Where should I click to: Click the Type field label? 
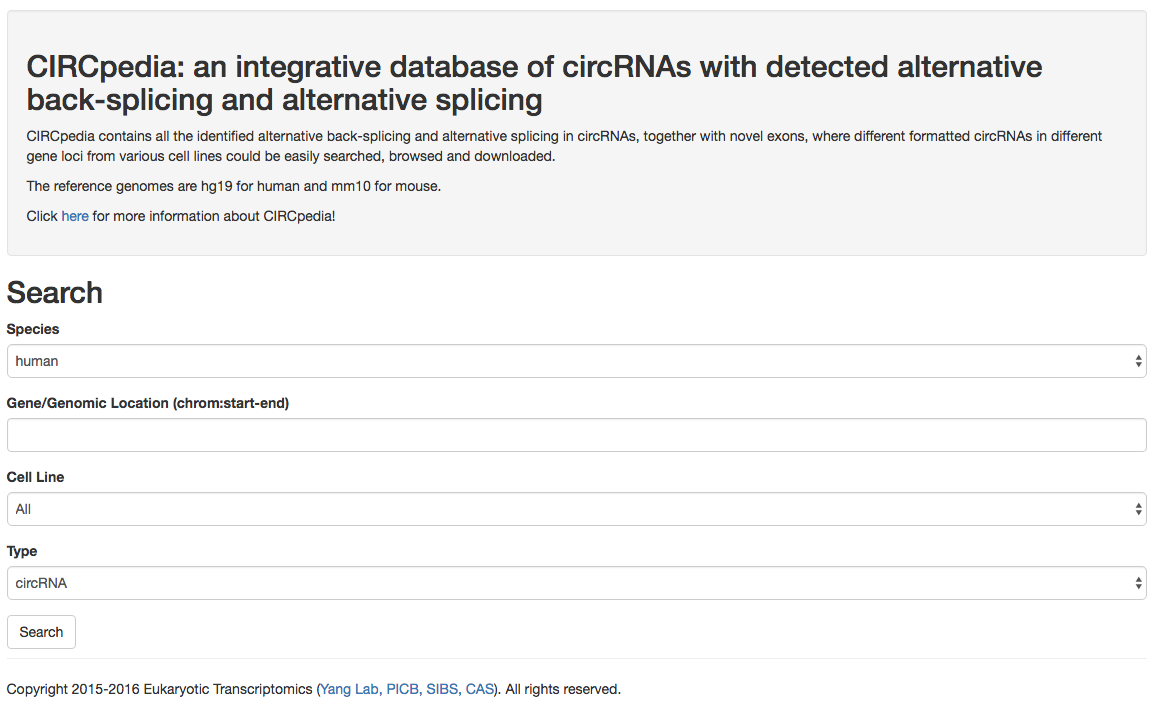[22, 551]
